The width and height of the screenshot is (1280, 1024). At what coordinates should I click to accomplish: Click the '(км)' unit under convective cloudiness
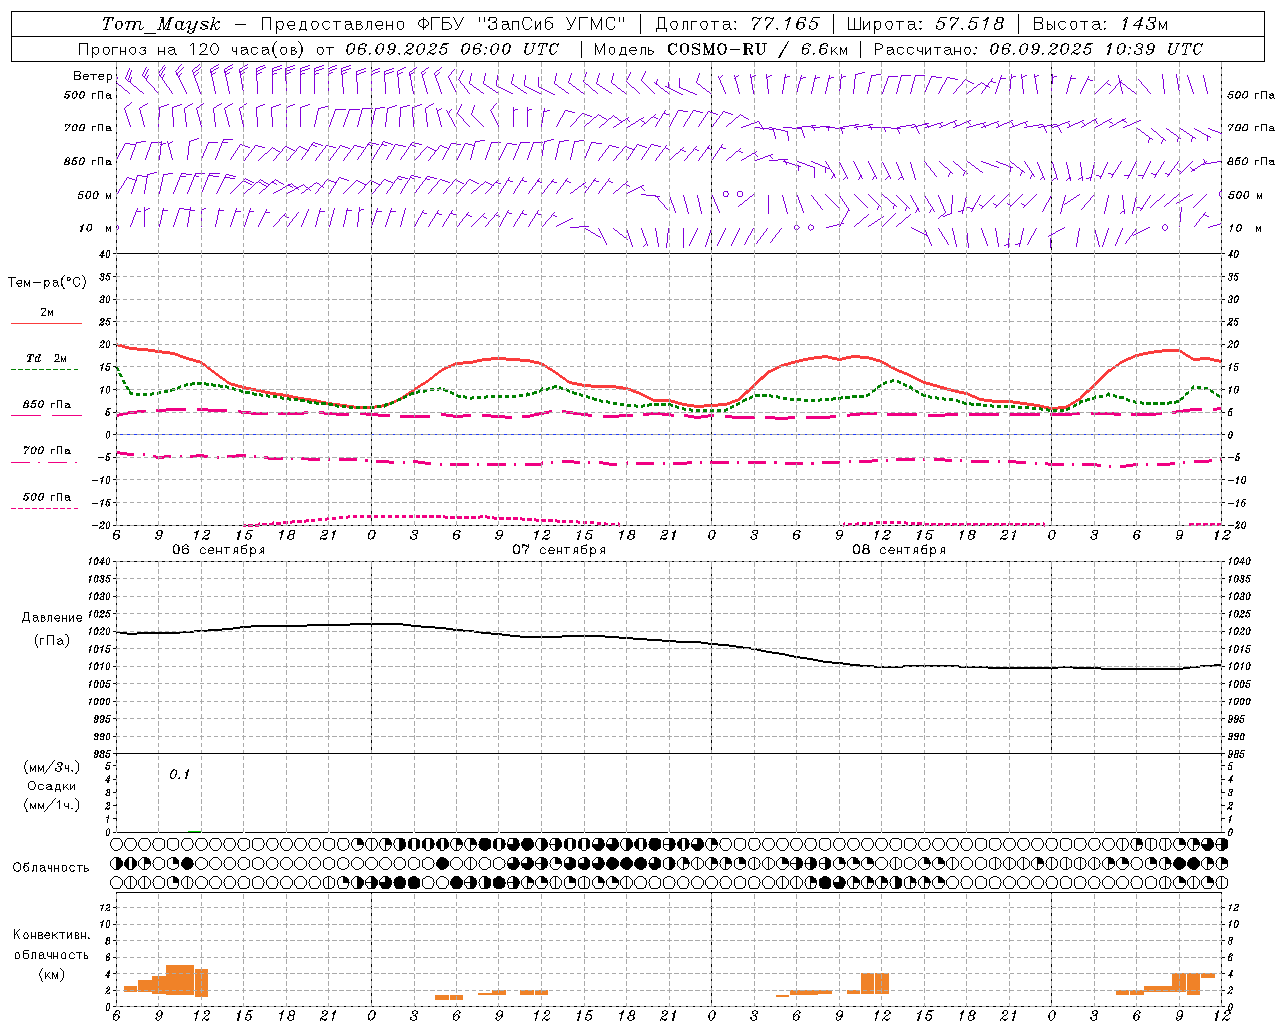click(x=52, y=974)
